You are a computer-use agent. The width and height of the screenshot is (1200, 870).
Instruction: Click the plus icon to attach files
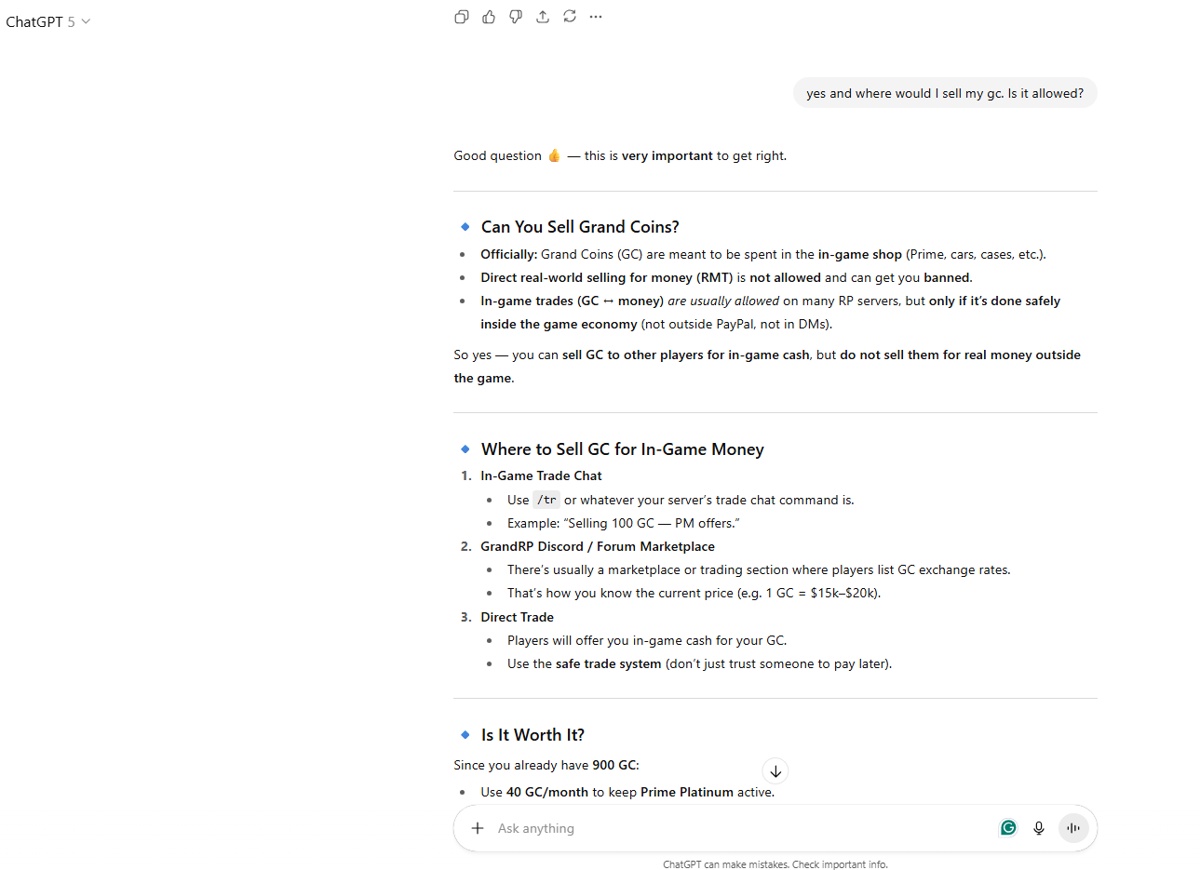tap(478, 828)
